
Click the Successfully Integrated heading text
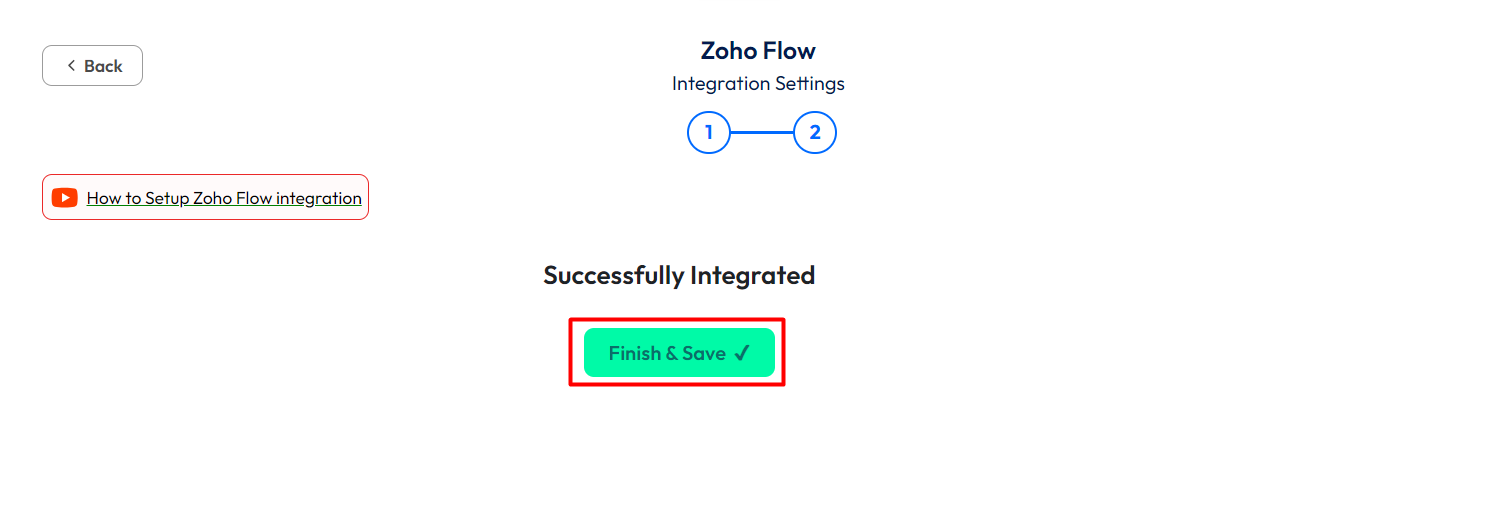click(679, 276)
